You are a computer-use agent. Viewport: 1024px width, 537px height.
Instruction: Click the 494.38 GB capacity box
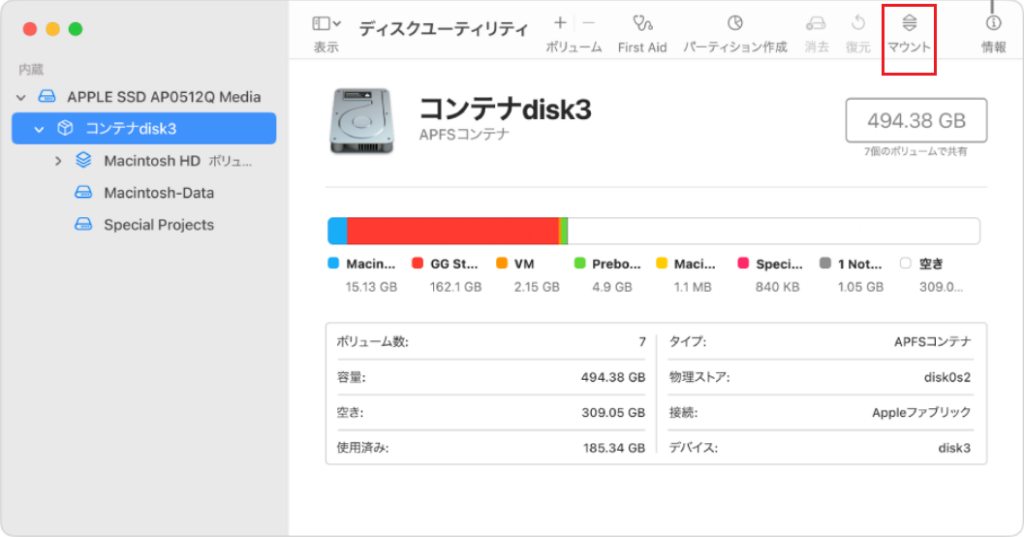point(916,120)
